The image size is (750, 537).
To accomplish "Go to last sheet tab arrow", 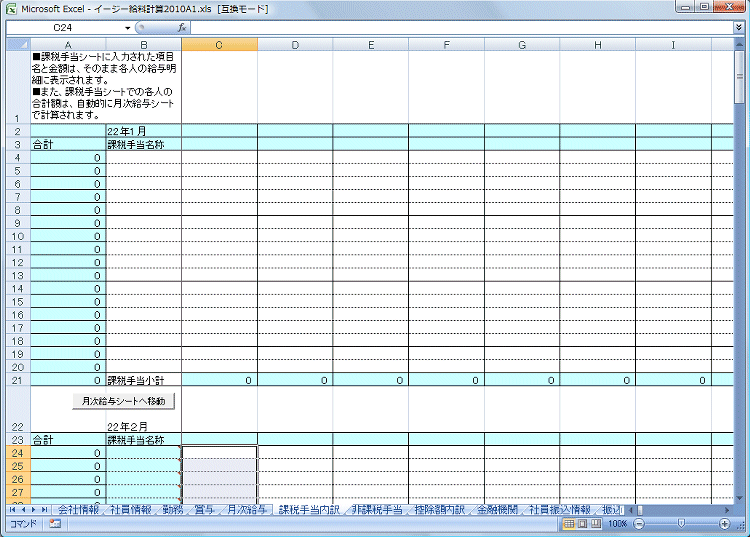I will coord(46,510).
